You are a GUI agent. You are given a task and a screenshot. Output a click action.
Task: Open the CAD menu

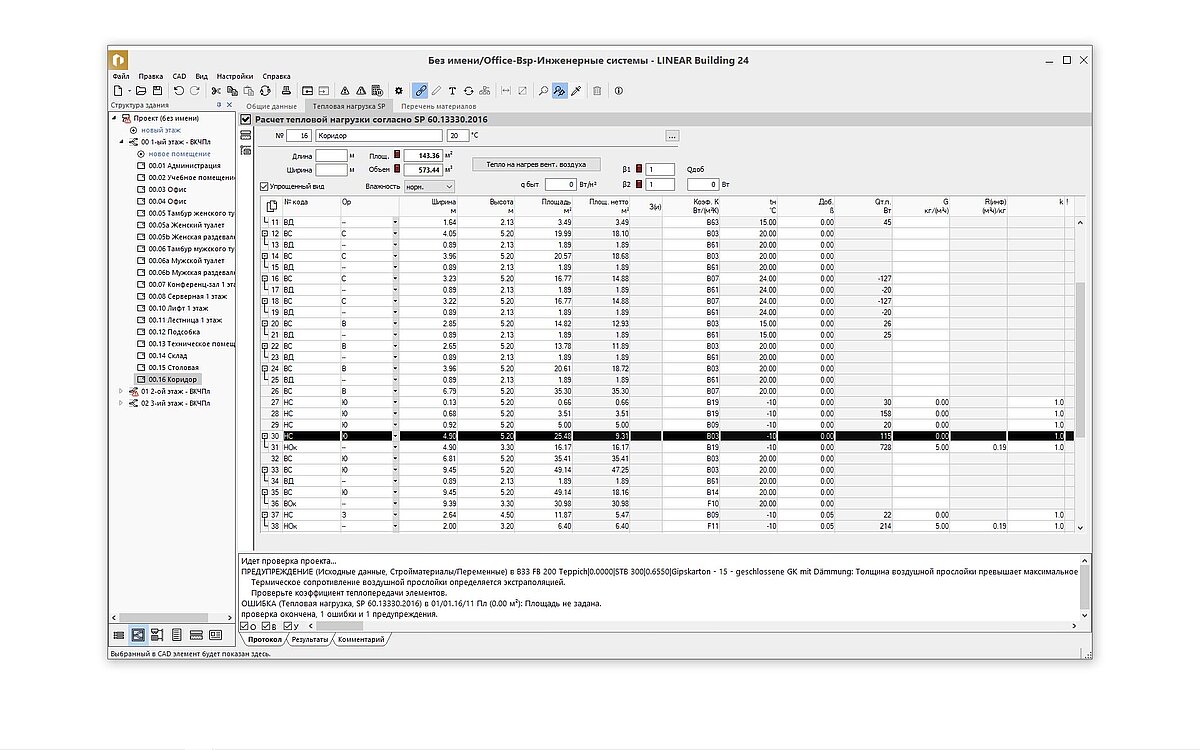(x=179, y=76)
